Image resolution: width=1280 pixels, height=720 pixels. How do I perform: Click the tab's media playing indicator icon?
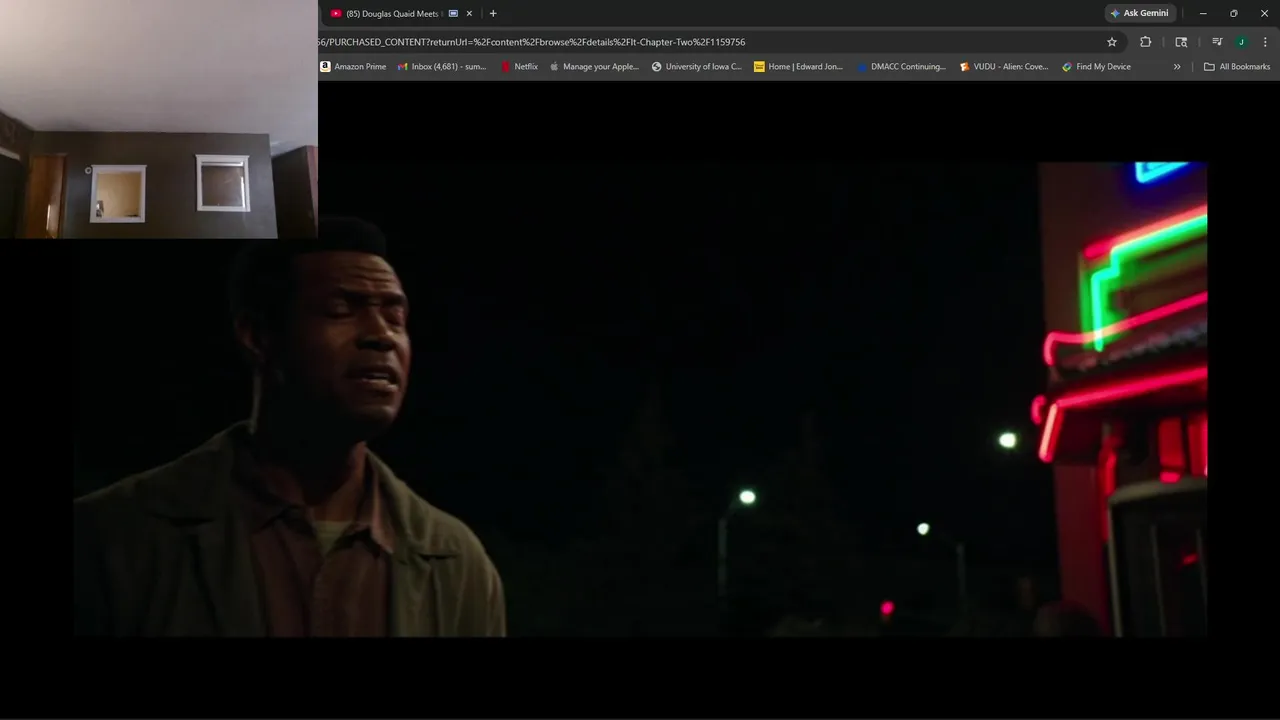(453, 14)
